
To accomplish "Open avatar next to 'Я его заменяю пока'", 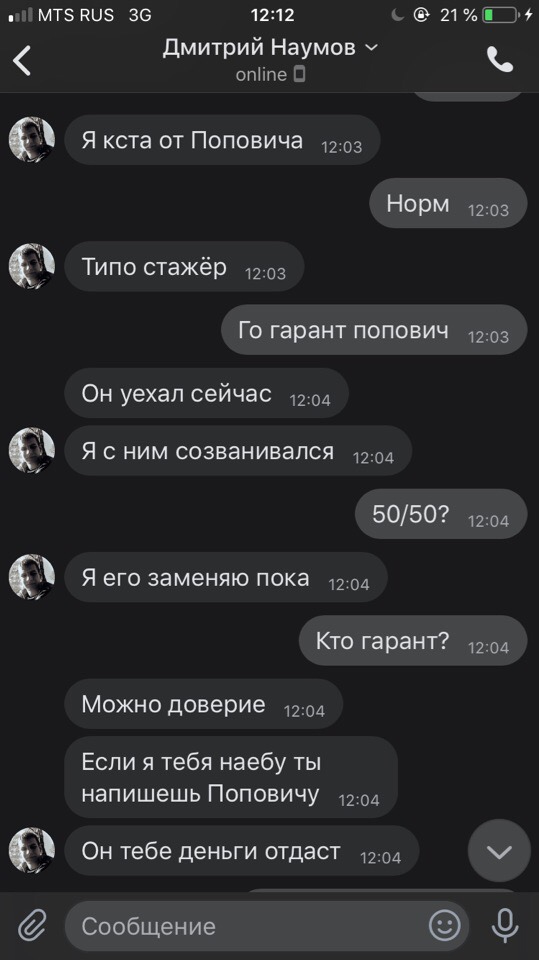I will point(32,577).
